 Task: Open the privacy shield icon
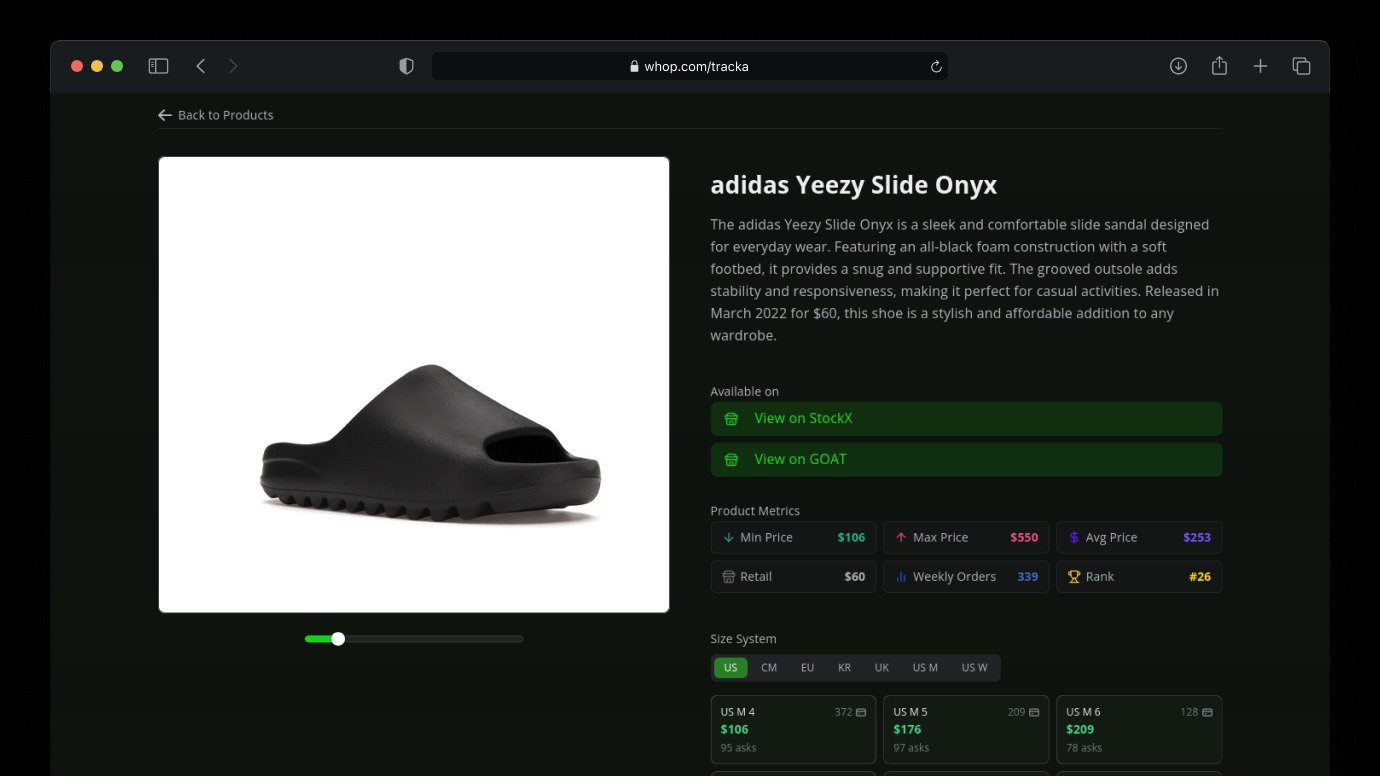tap(406, 66)
